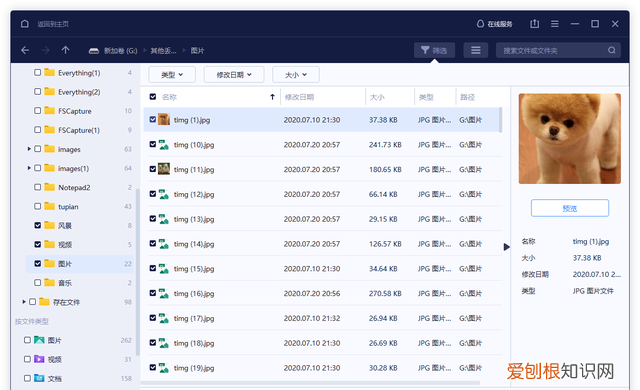Collapse preview panel with the triangle arrow
640x390 pixels.
507,247
